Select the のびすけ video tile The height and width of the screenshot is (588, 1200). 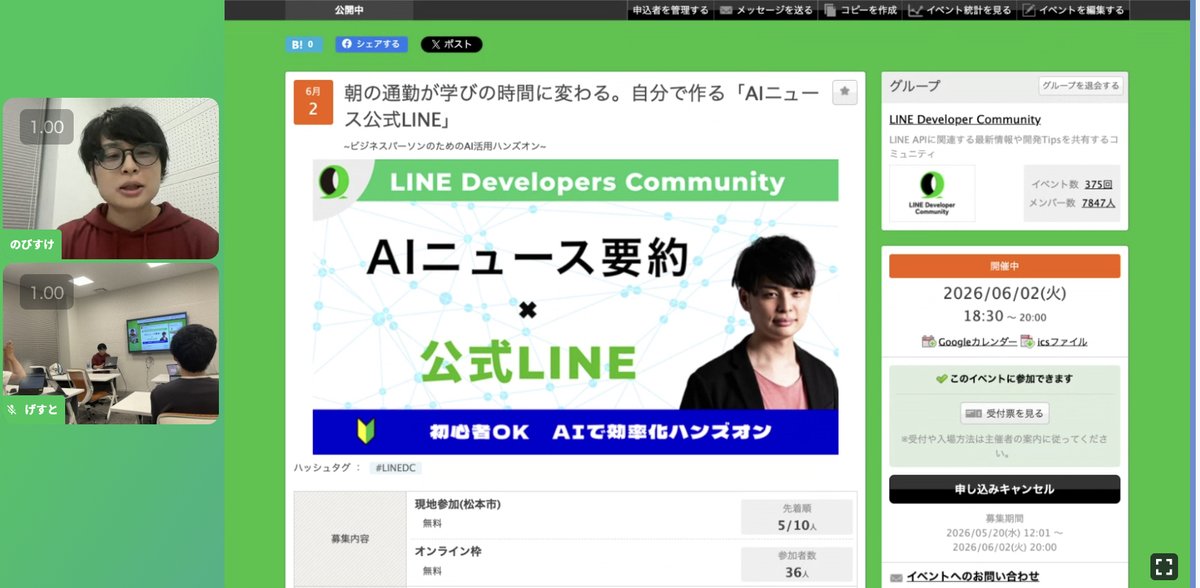pos(111,178)
